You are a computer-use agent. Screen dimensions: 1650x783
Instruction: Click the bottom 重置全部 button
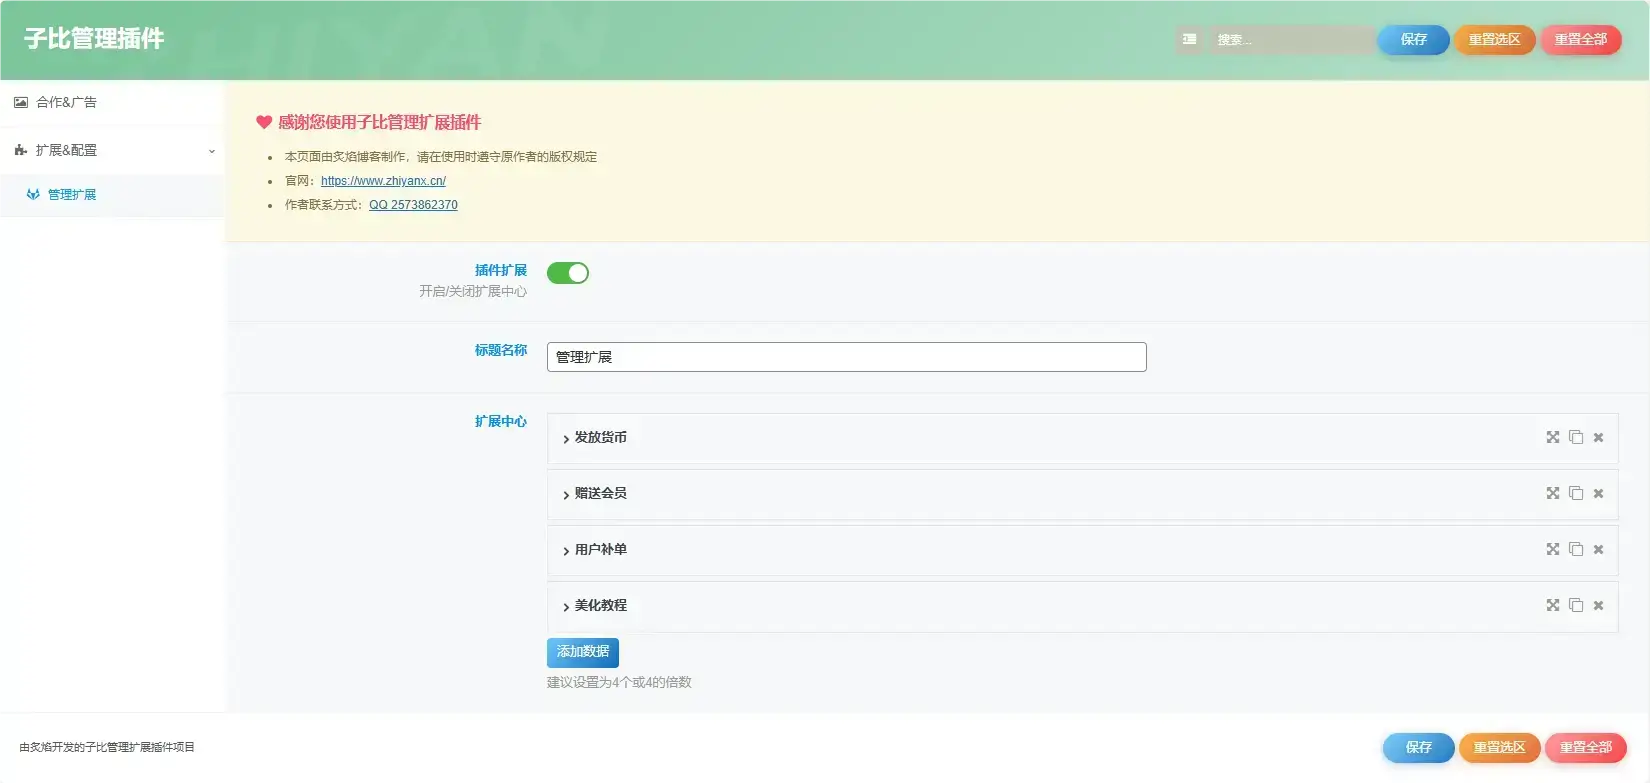[1585, 747]
